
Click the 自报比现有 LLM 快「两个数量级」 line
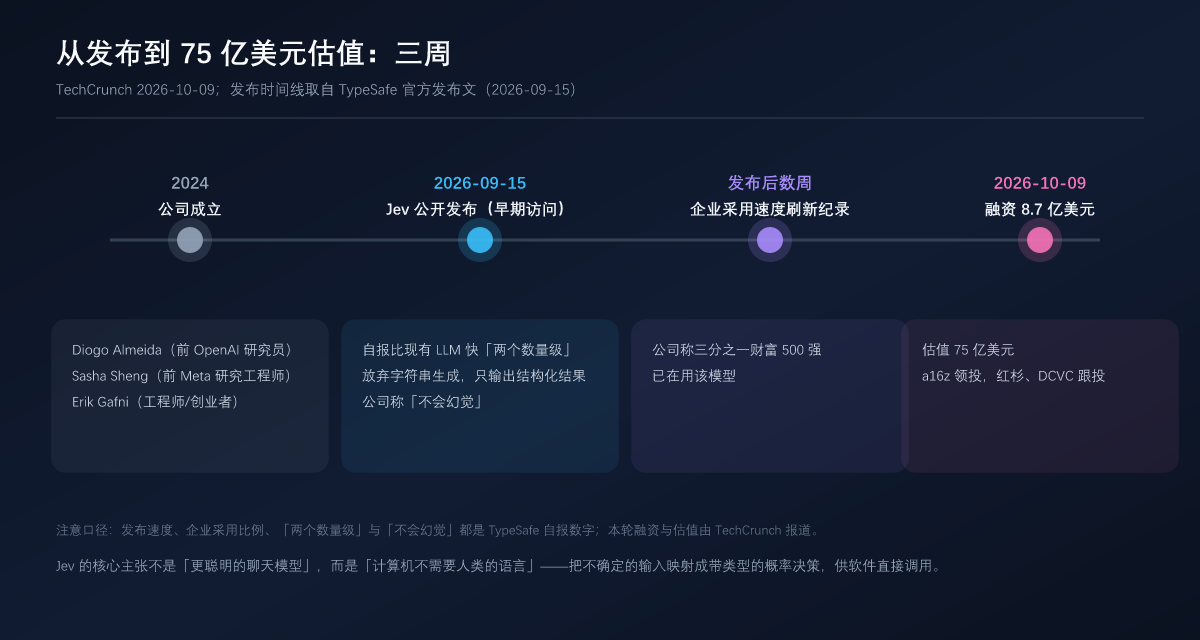(x=467, y=350)
